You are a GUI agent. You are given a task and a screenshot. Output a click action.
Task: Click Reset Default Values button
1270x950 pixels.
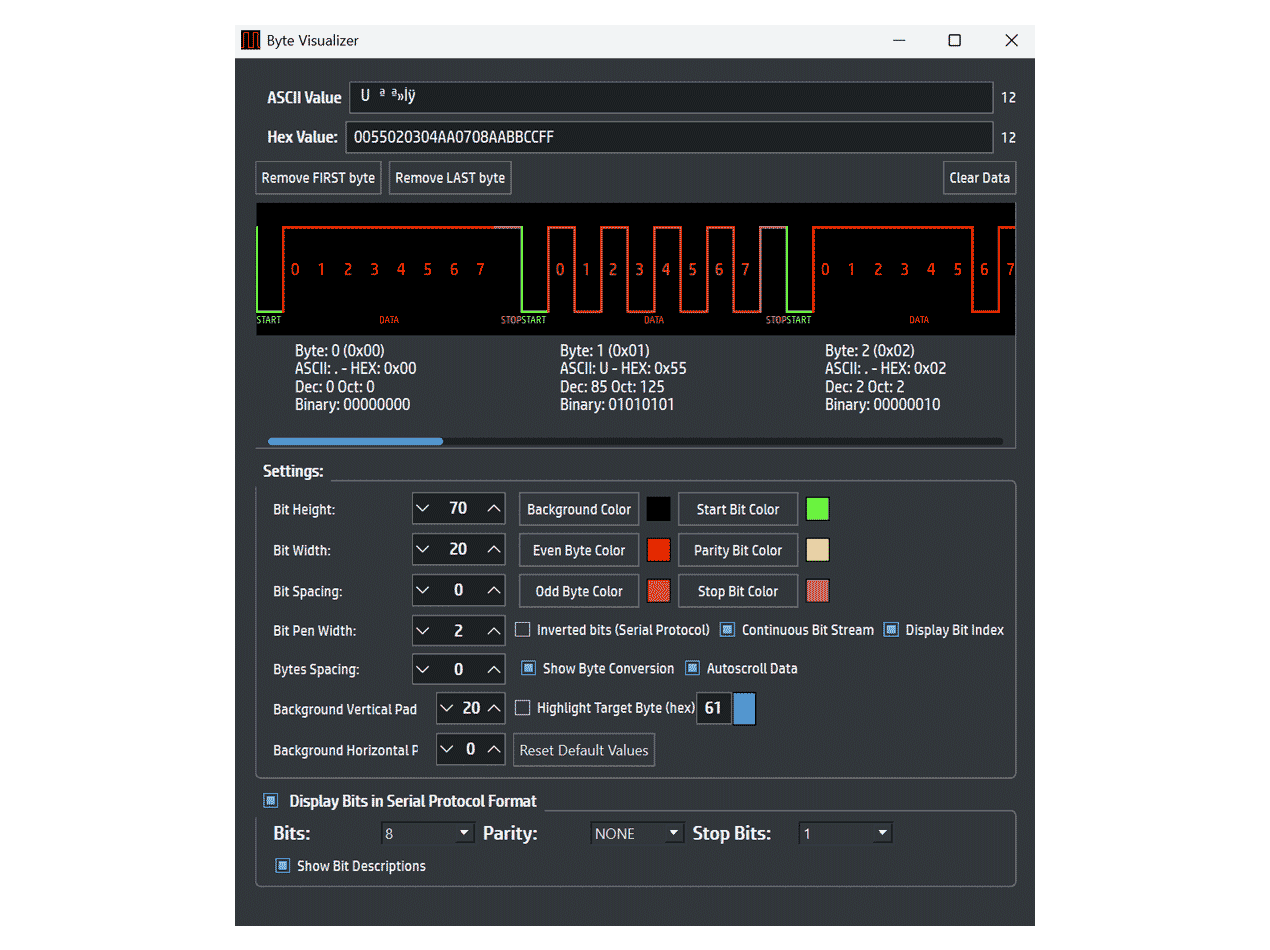(x=584, y=750)
